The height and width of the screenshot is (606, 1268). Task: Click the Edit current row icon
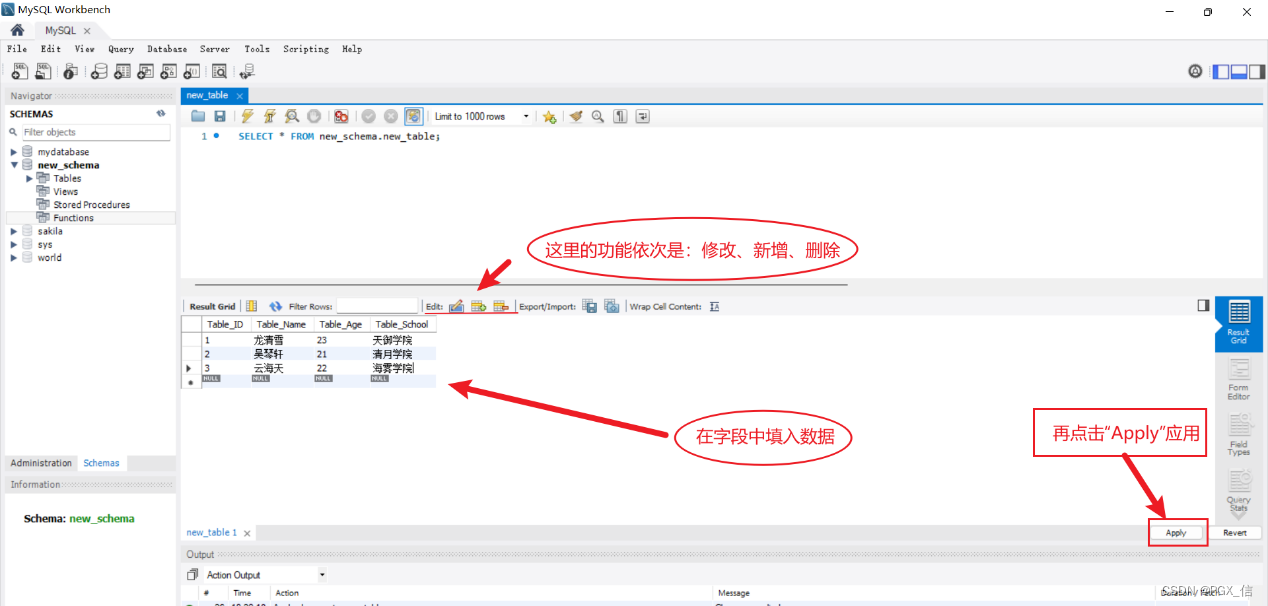click(456, 306)
